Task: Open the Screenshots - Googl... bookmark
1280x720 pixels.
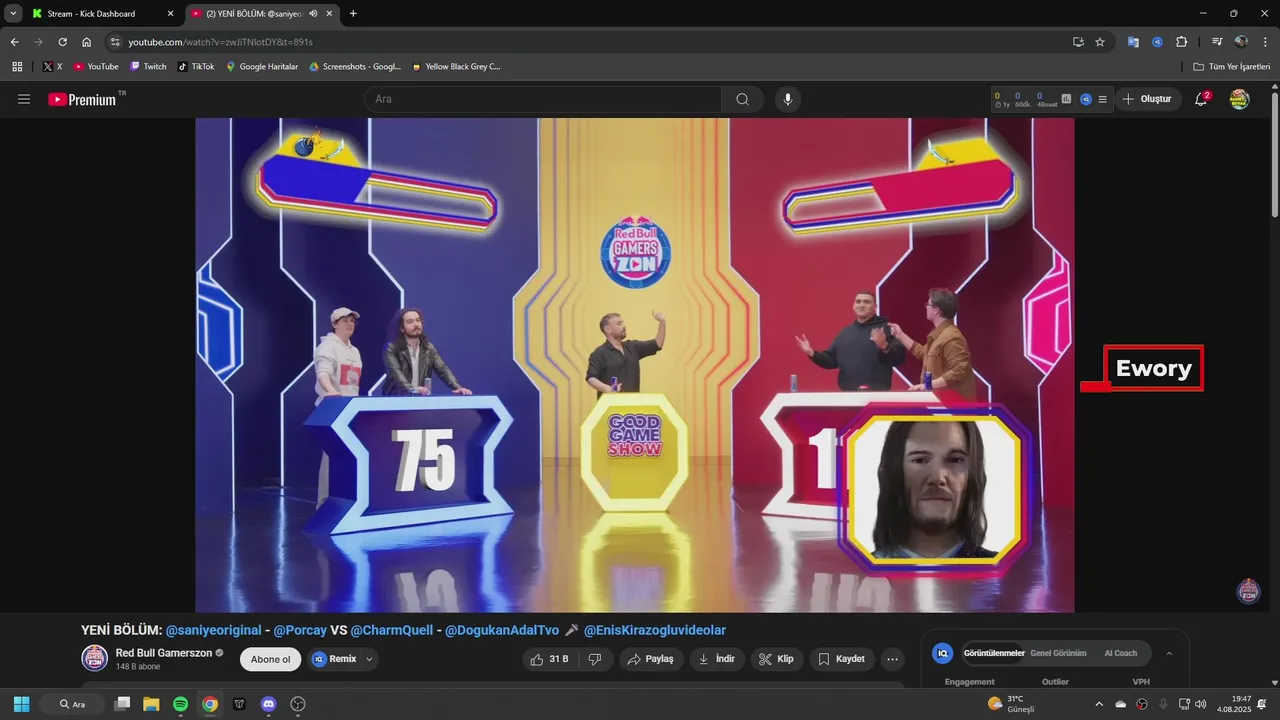Action: [x=355, y=66]
